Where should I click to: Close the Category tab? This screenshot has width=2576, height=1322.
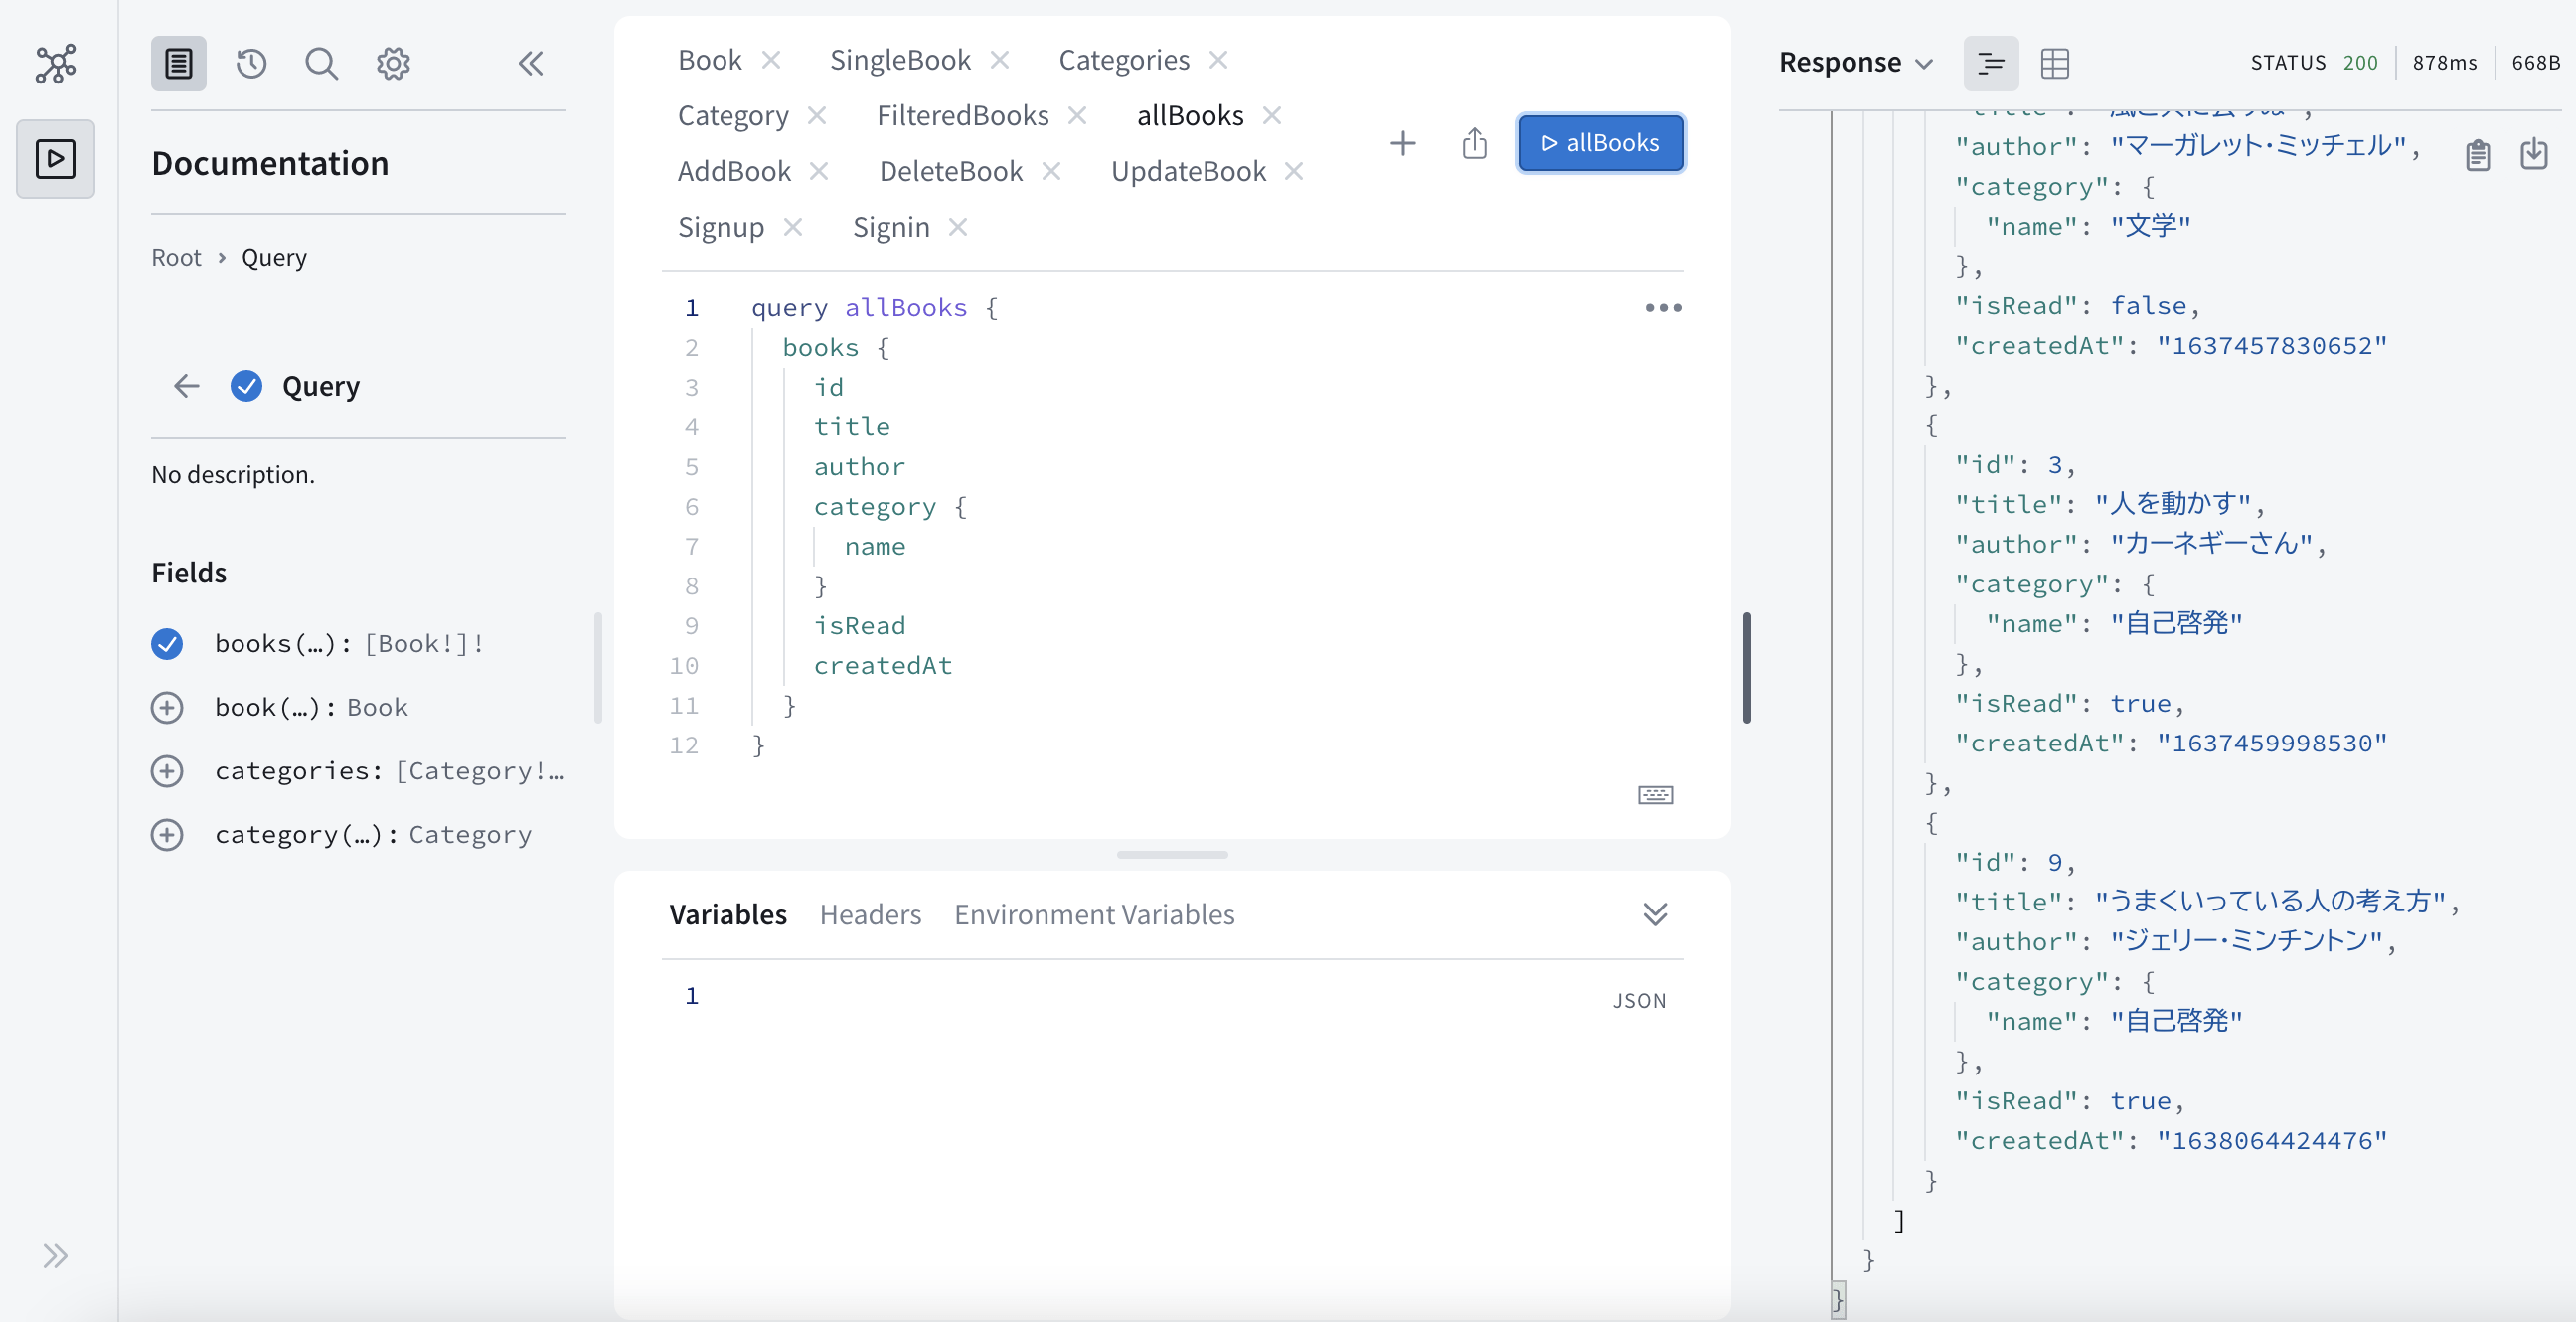pos(816,116)
